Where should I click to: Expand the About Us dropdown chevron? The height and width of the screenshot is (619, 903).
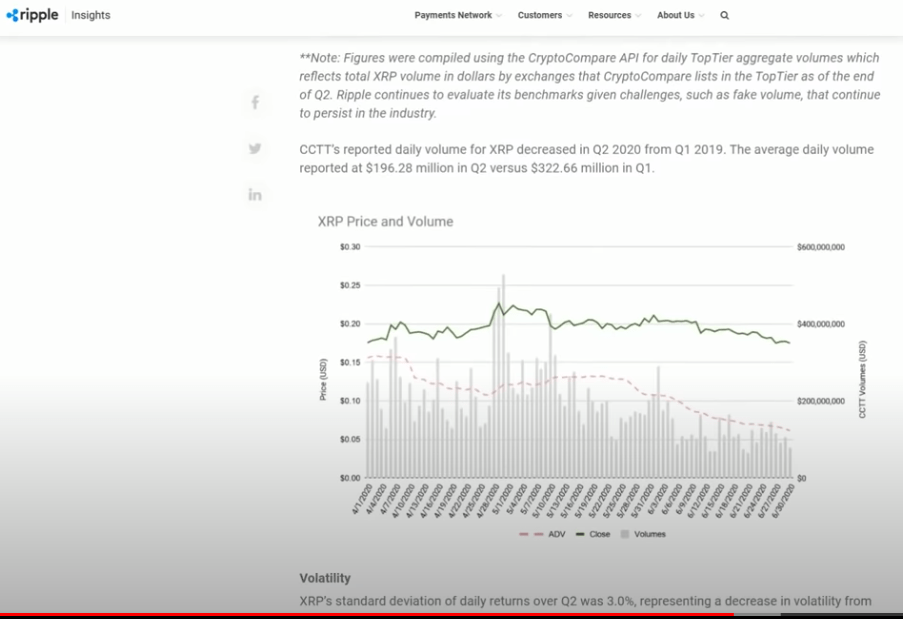click(x=701, y=16)
